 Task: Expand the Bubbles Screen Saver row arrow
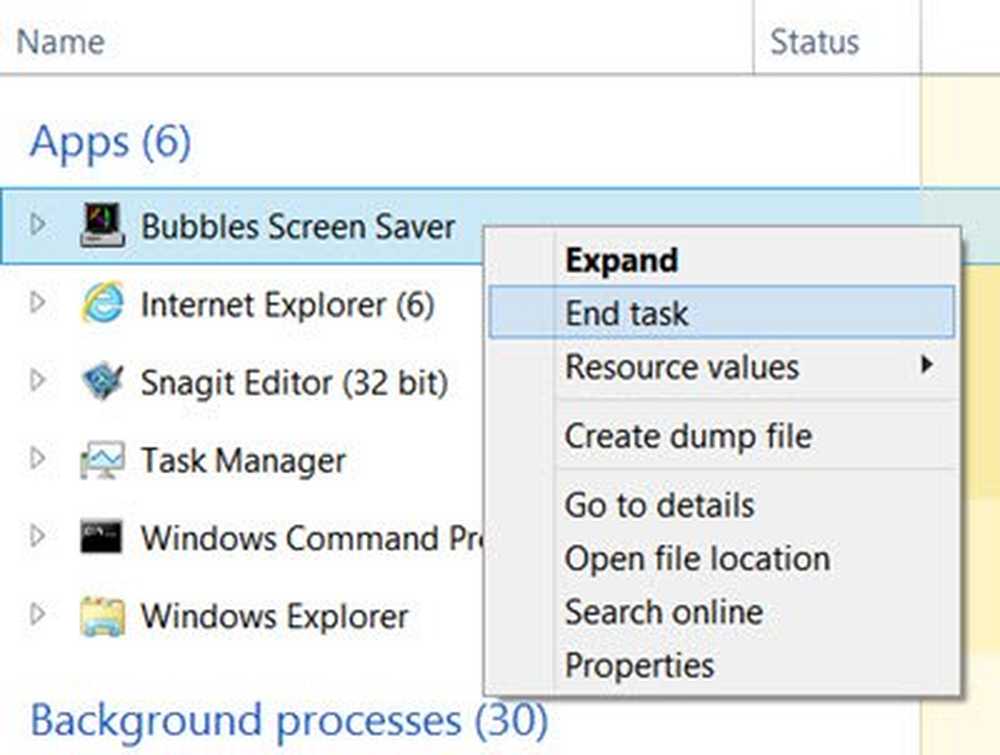[38, 224]
